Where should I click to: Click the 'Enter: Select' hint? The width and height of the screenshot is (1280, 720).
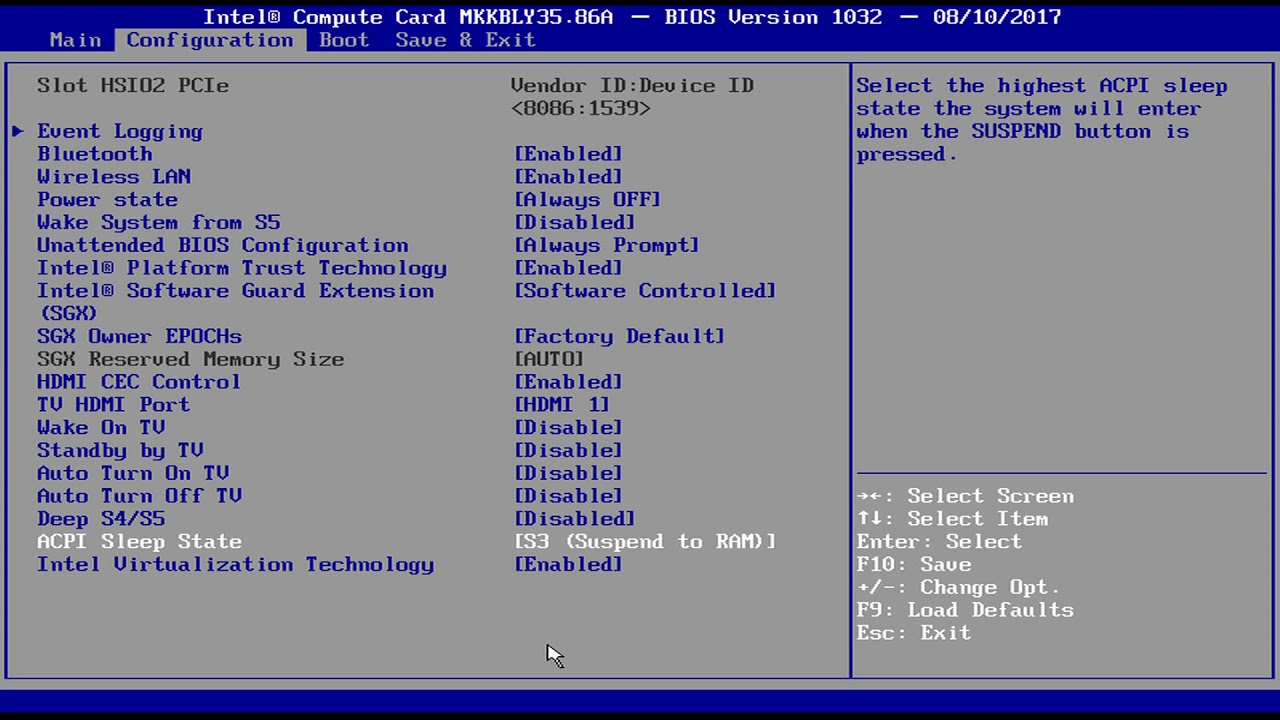pos(939,542)
